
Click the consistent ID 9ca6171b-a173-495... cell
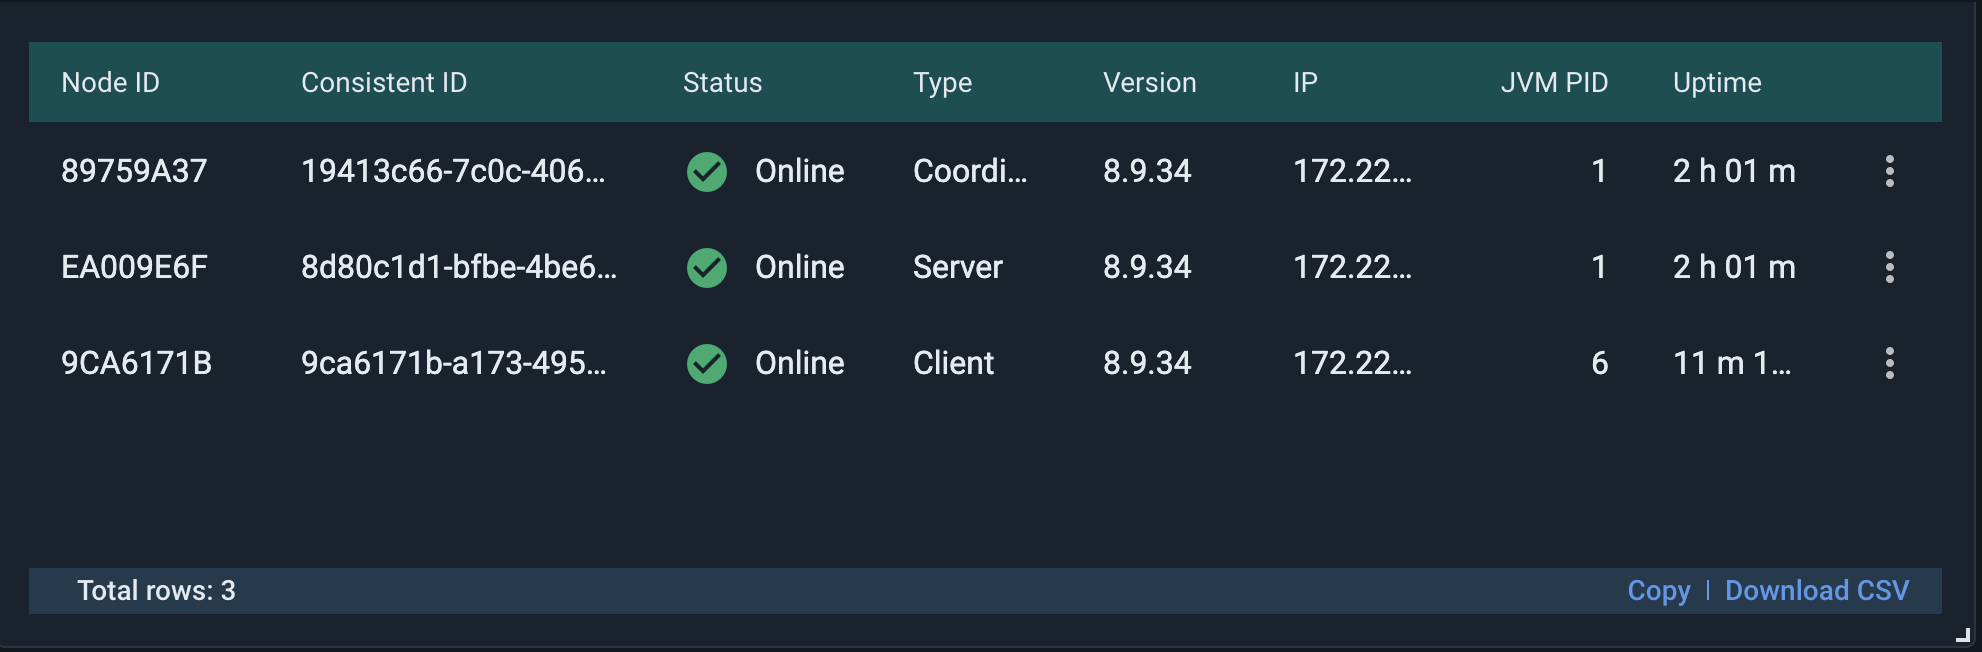coord(453,363)
